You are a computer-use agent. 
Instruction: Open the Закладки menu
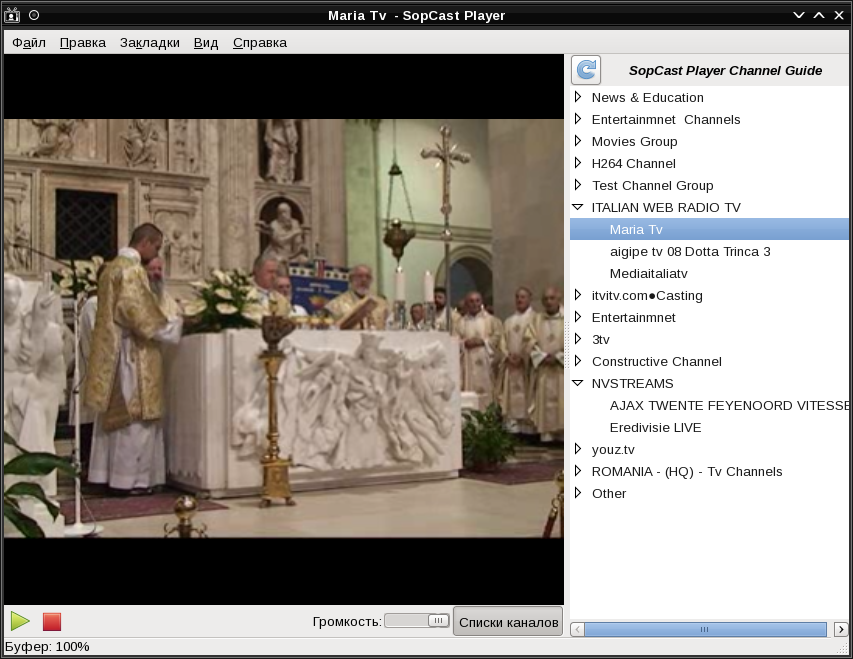[150, 42]
